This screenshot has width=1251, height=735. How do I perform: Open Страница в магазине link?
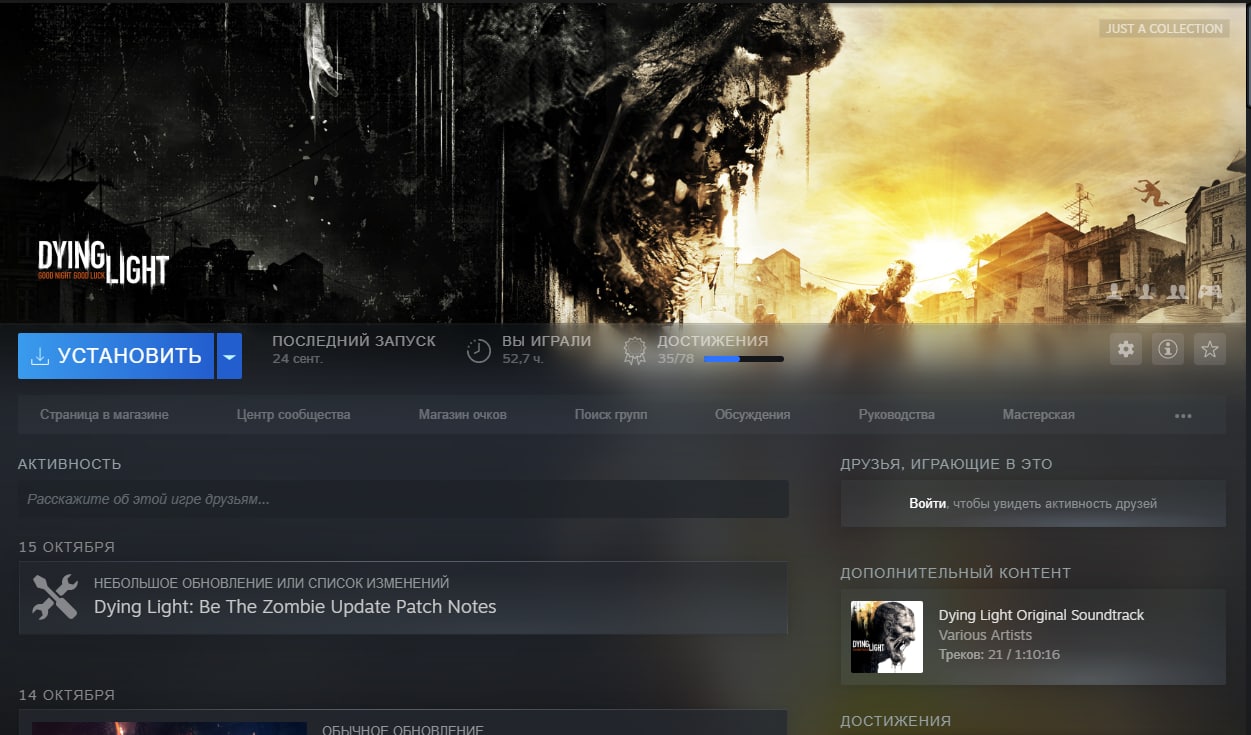pos(104,415)
